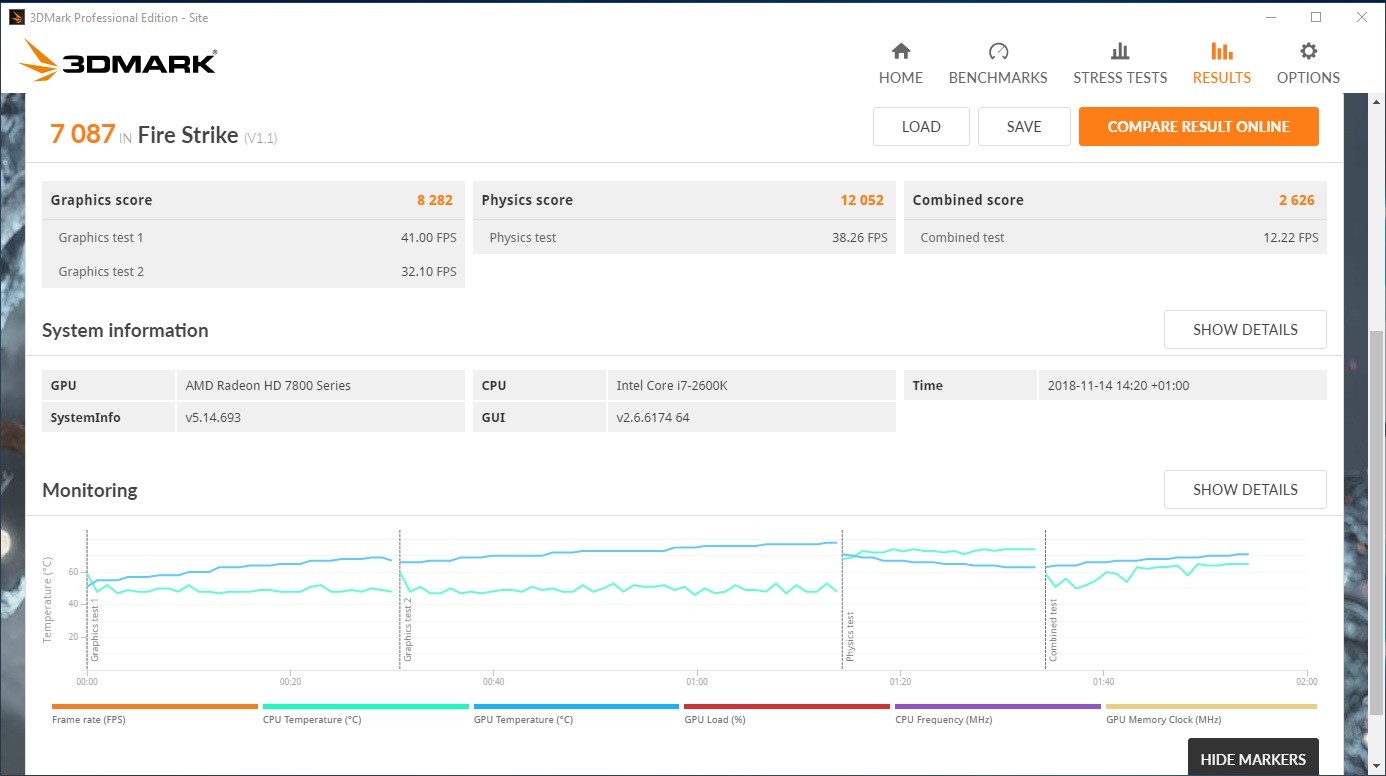
Task: Toggle the CPU Frequency (MHz) legend
Action: click(943, 720)
